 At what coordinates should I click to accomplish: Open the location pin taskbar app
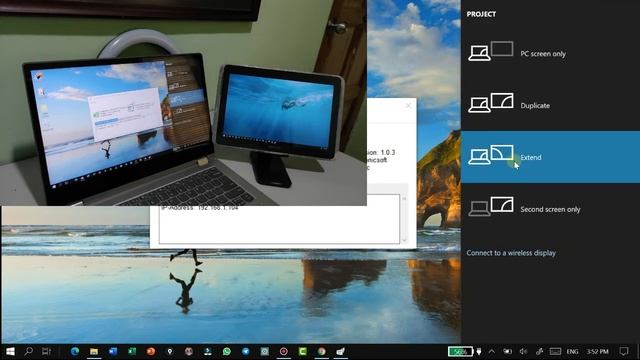170,351
